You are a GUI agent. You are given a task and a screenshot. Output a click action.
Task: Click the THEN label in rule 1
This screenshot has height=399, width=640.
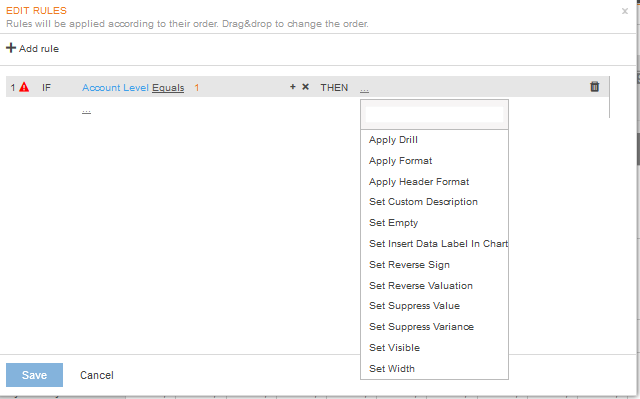[x=334, y=88]
